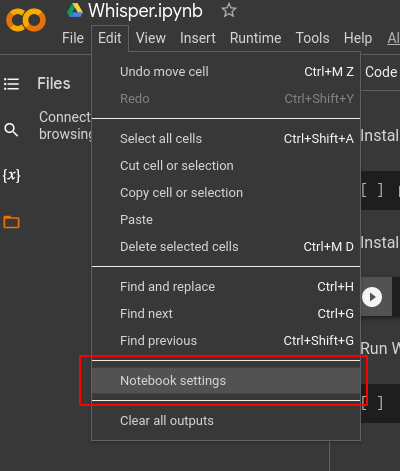400x471 pixels.
Task: Choose Undo move cell
Action: [226, 72]
